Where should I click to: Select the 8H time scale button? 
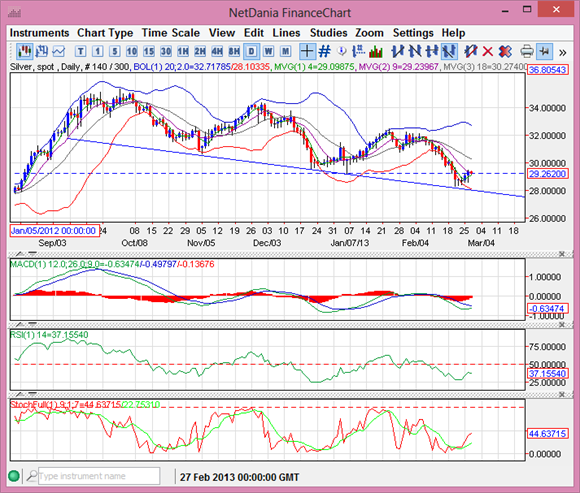tap(234, 51)
